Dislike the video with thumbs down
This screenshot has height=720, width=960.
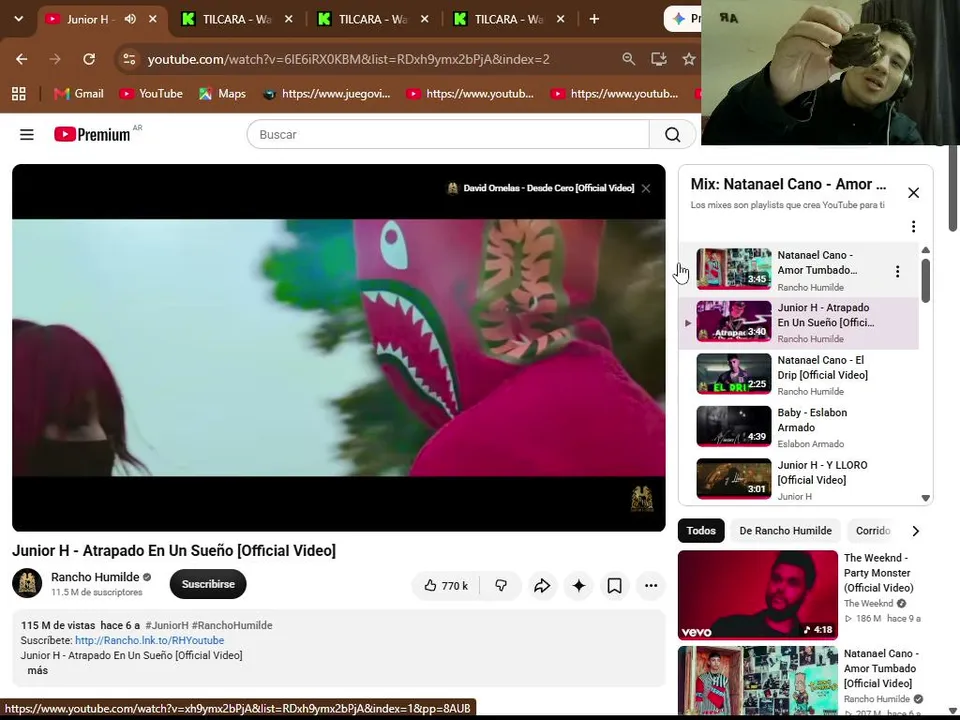pos(501,586)
